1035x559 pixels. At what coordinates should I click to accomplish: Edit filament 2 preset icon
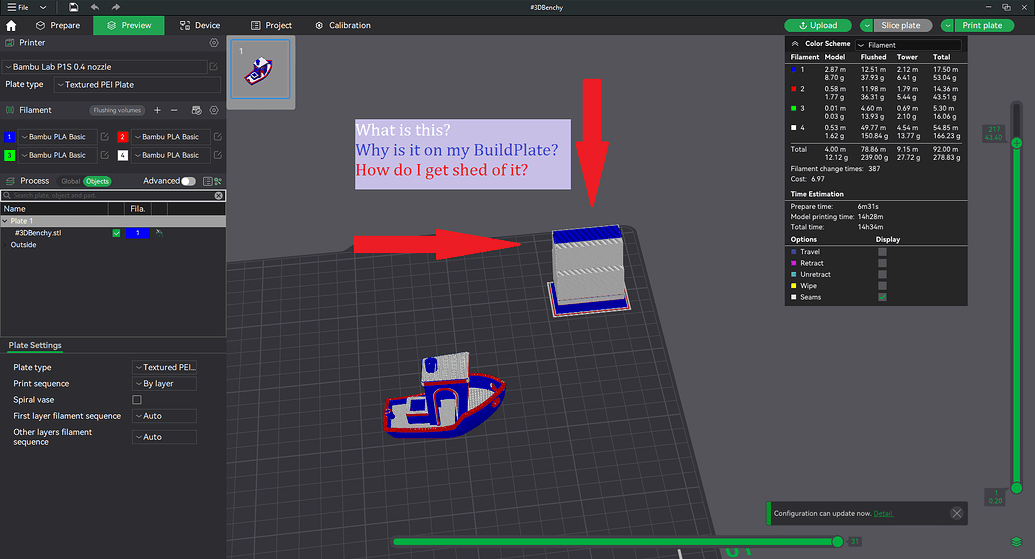coord(217,137)
